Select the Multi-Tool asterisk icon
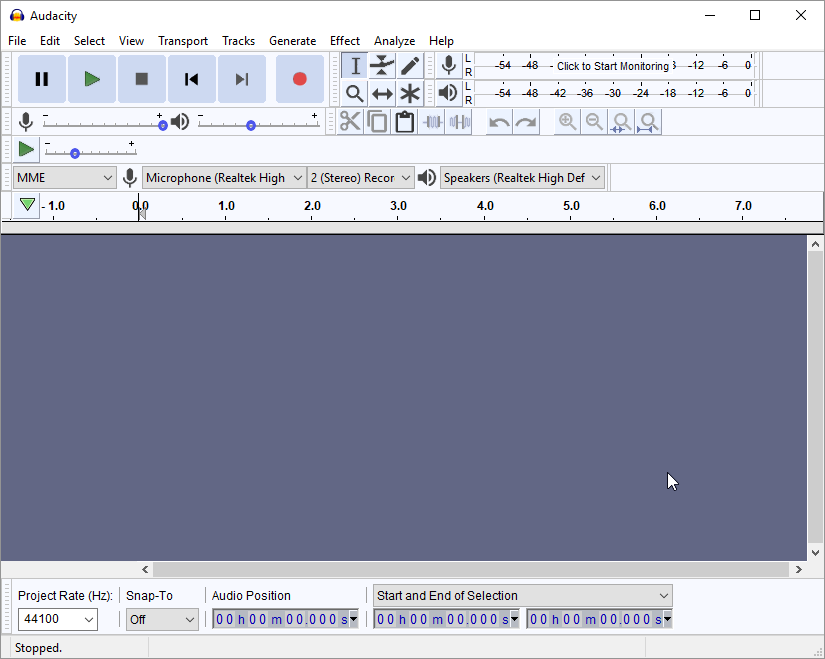 pyautogui.click(x=410, y=94)
